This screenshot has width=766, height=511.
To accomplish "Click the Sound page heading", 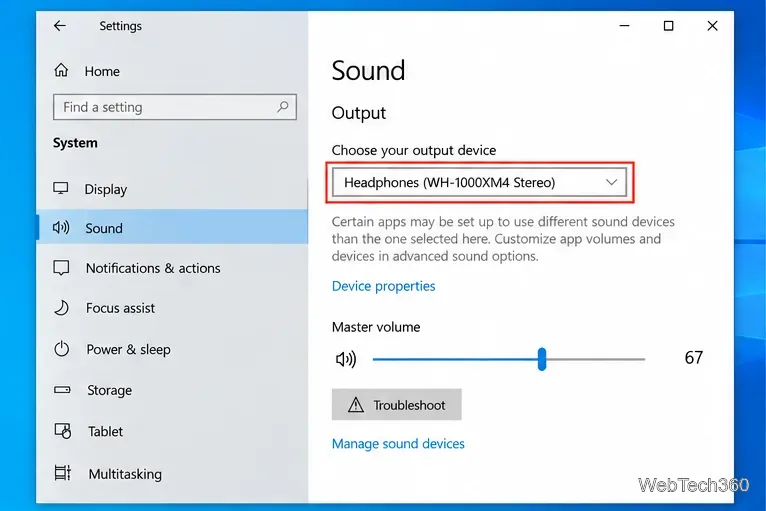I will 368,70.
